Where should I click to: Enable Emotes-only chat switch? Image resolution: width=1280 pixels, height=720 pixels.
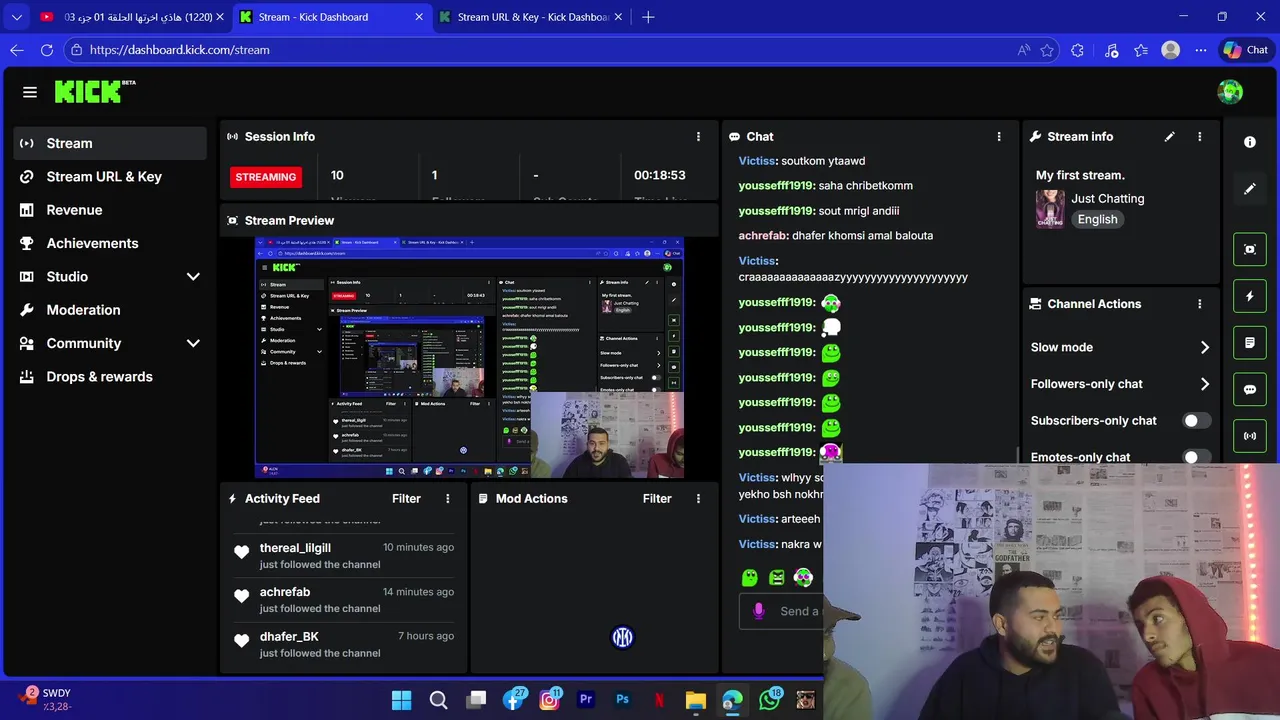click(x=1196, y=457)
